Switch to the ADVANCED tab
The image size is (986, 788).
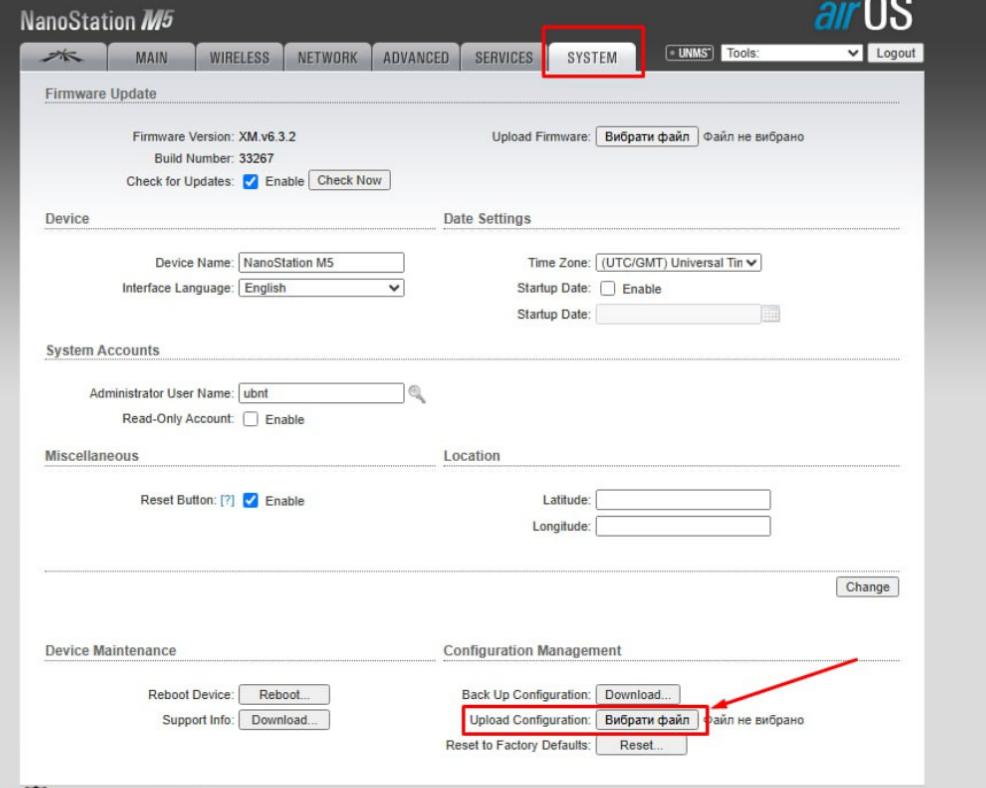[x=416, y=58]
